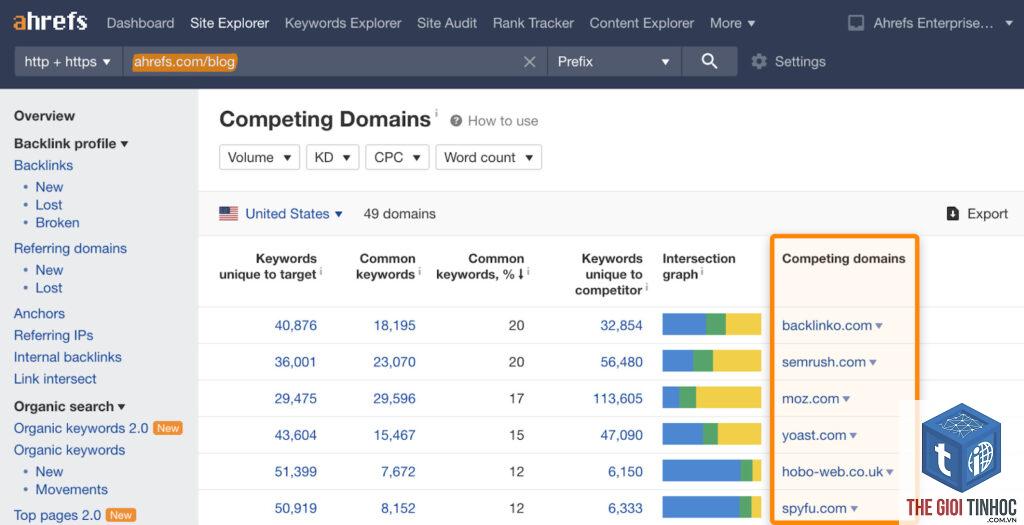Switch to Keywords Explorer

point(343,23)
